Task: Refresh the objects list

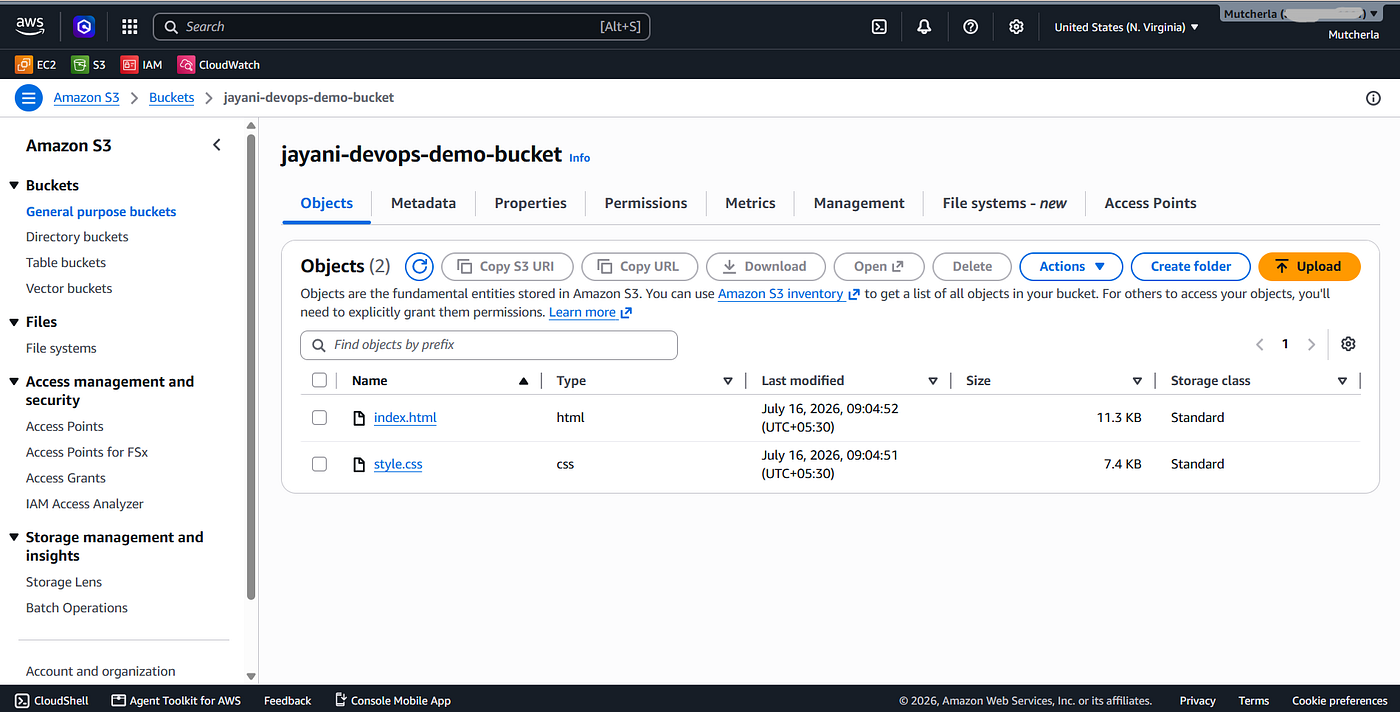Action: coord(419,266)
